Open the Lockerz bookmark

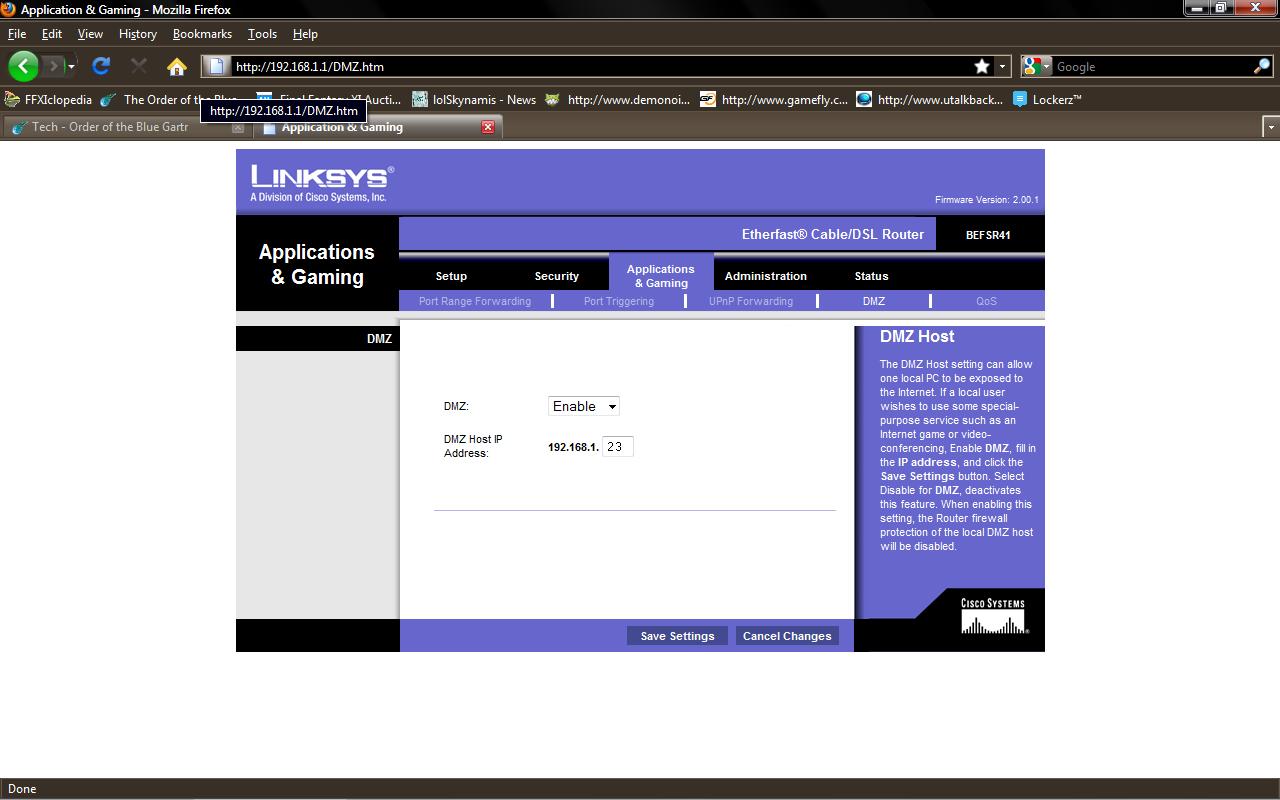click(x=1047, y=99)
